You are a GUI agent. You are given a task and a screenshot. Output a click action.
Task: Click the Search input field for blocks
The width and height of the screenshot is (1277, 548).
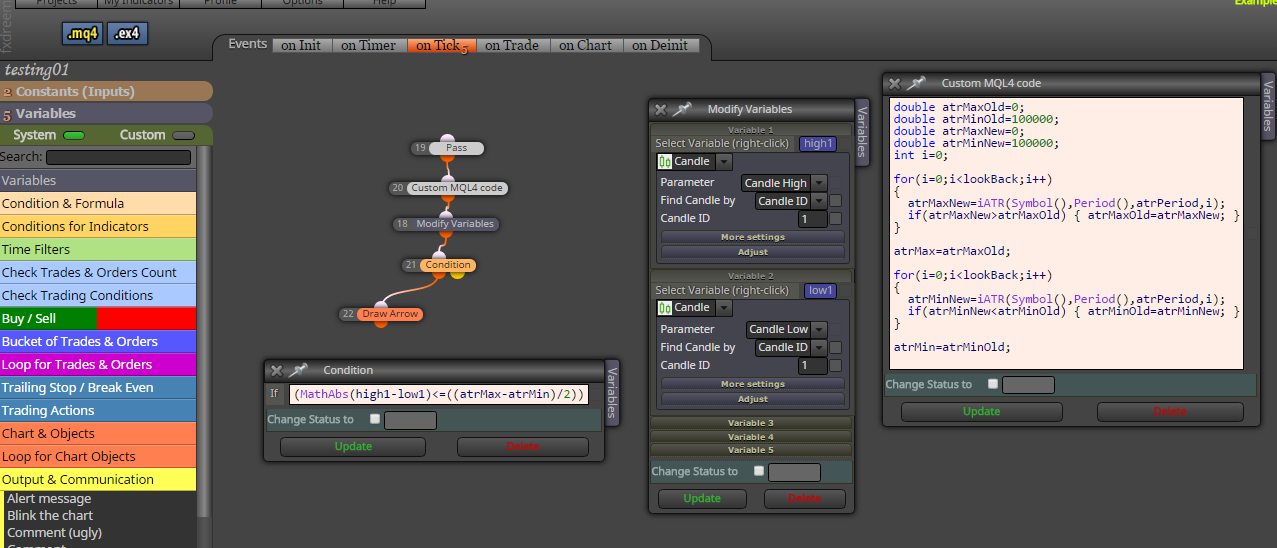[118, 157]
